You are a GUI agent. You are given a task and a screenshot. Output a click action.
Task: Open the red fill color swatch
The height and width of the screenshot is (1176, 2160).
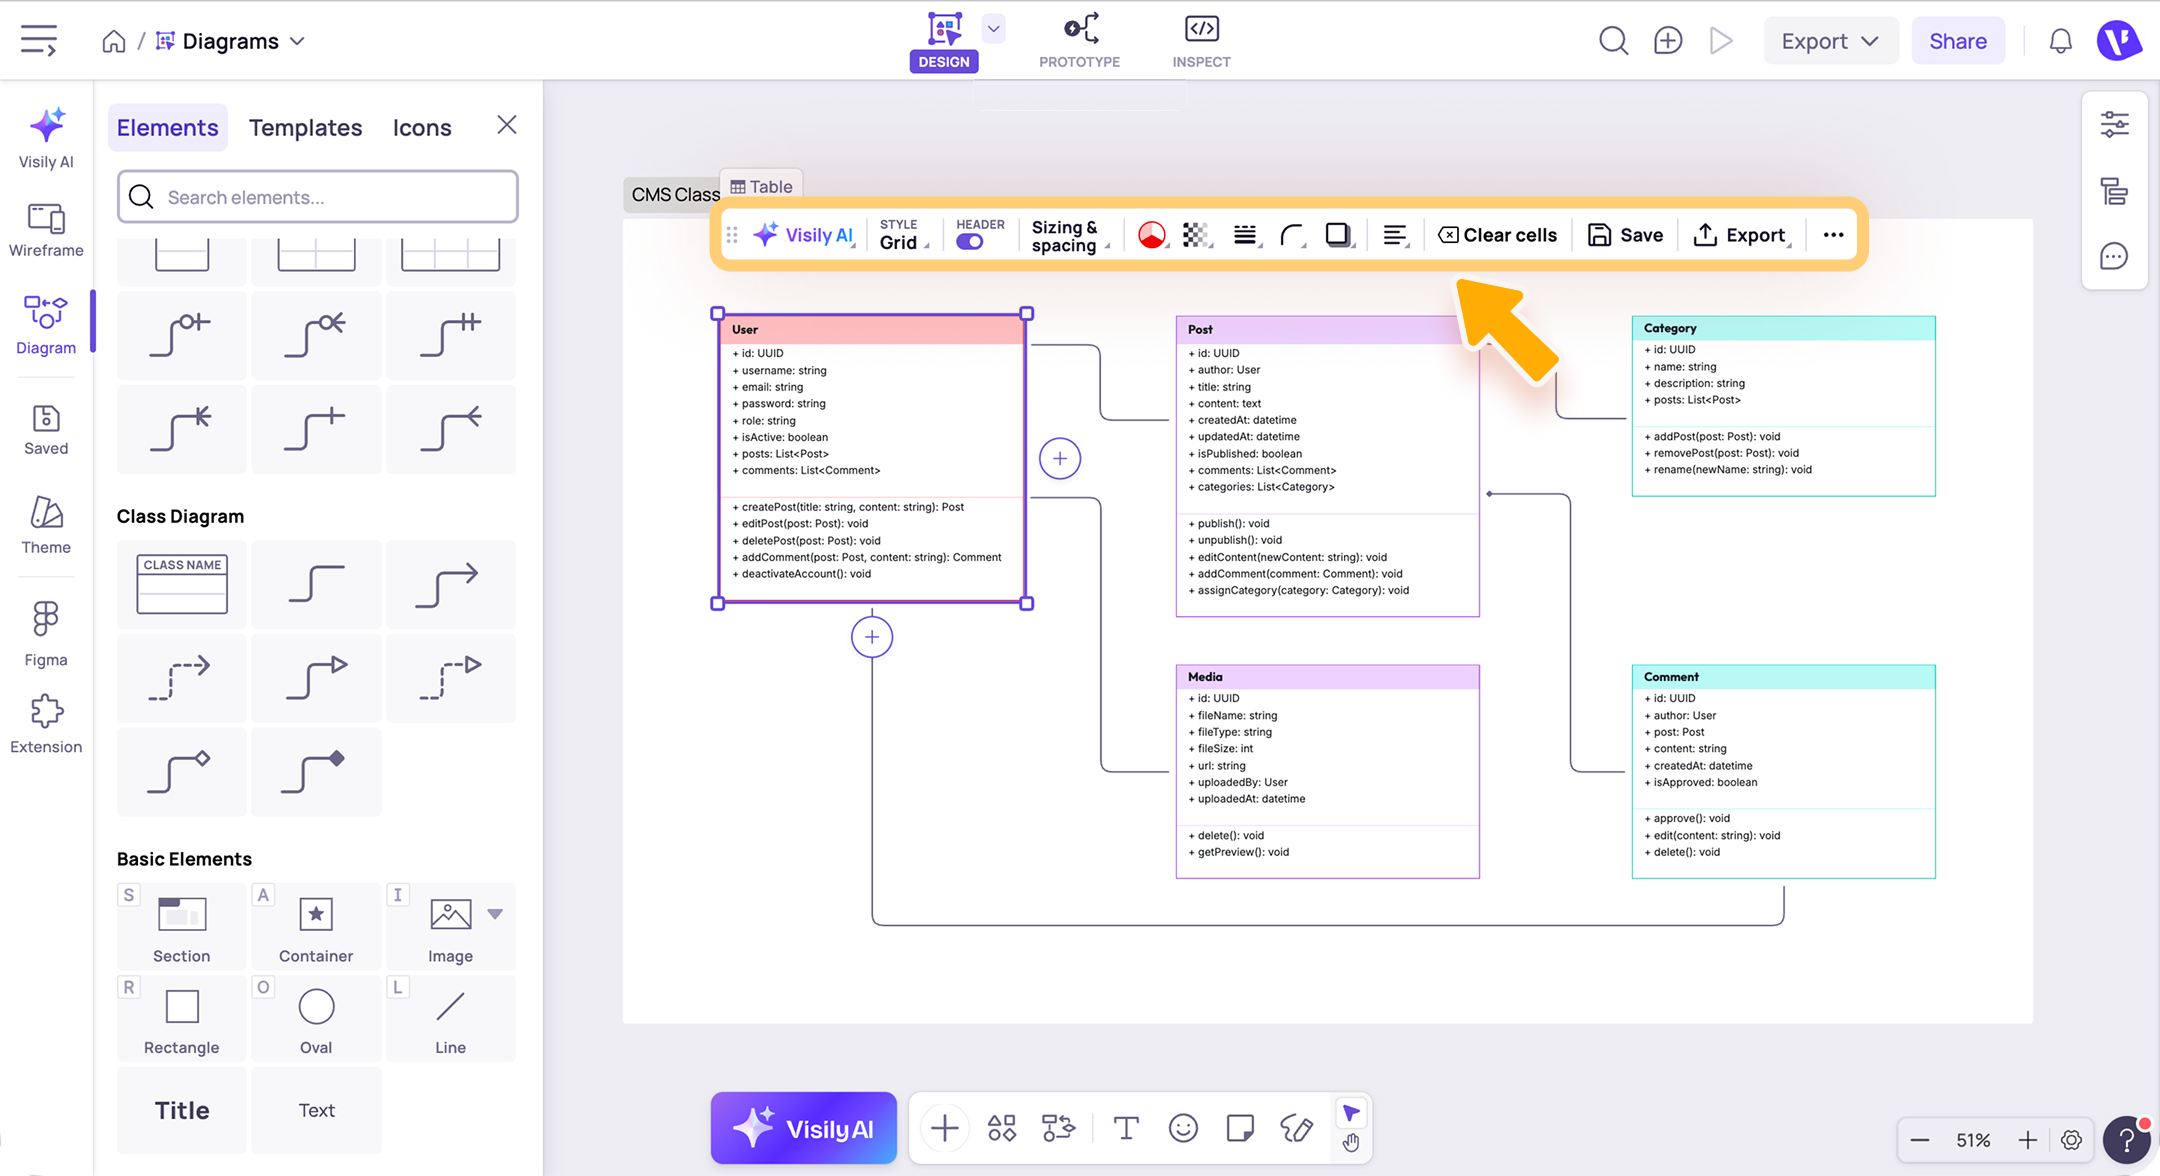click(x=1152, y=235)
